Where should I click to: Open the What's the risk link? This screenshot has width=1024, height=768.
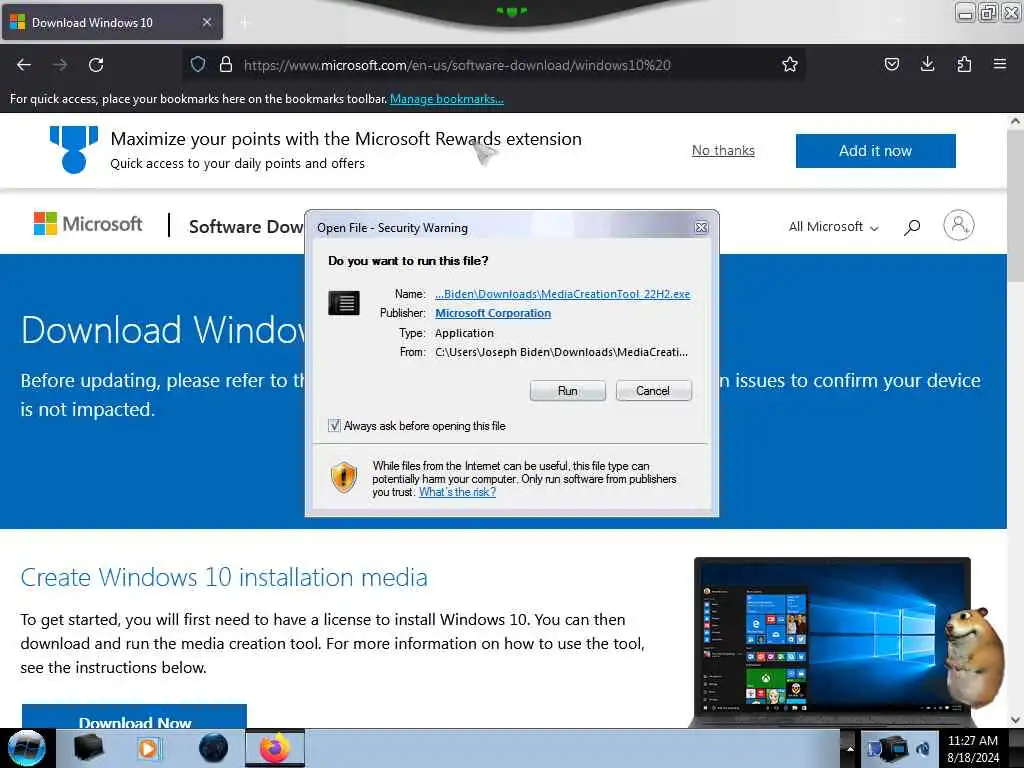pyautogui.click(x=457, y=492)
